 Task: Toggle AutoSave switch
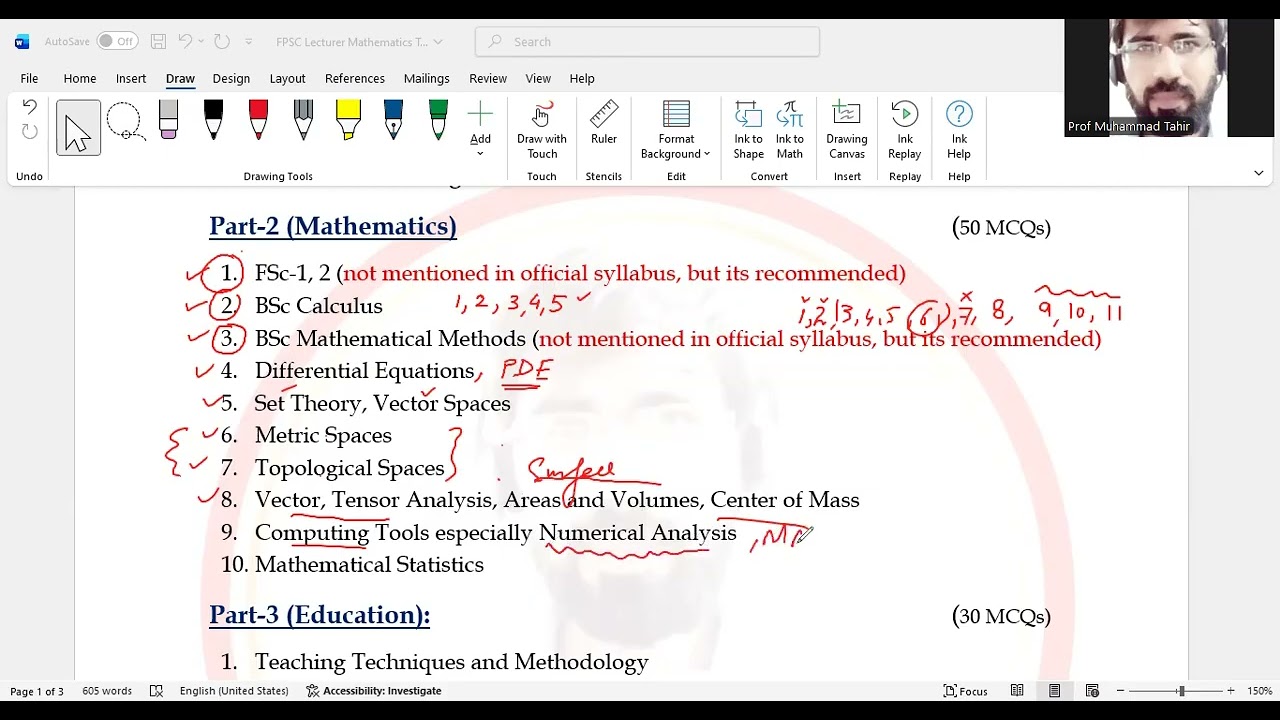[x=117, y=41]
